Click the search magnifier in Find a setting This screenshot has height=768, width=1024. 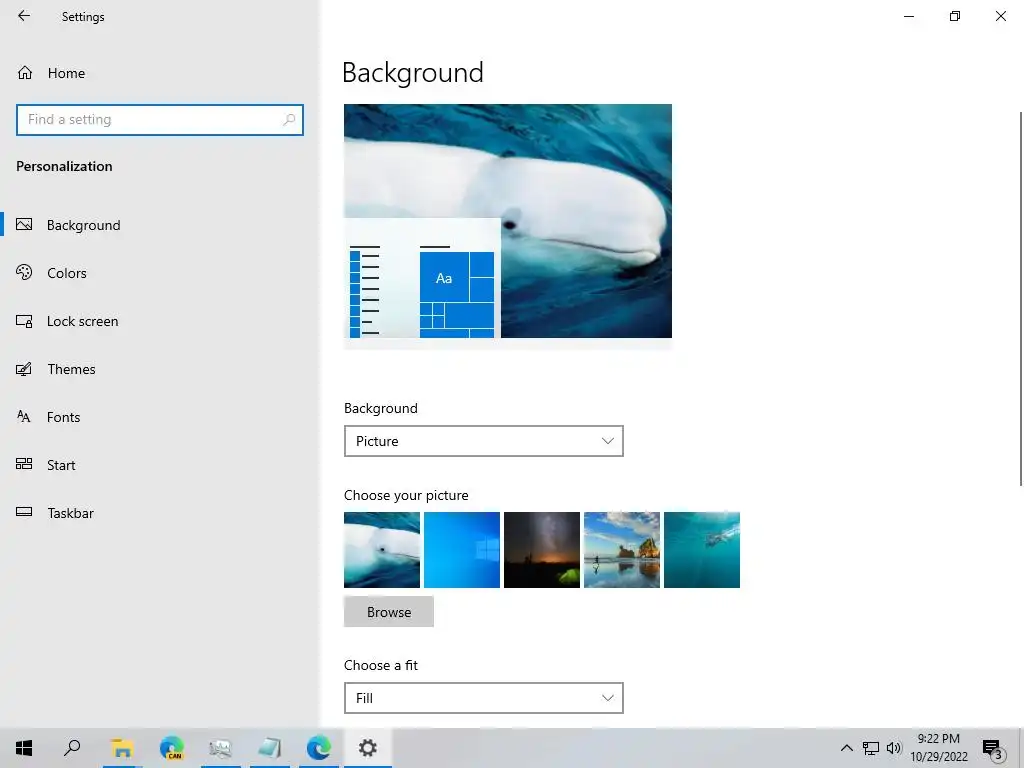pyautogui.click(x=289, y=120)
